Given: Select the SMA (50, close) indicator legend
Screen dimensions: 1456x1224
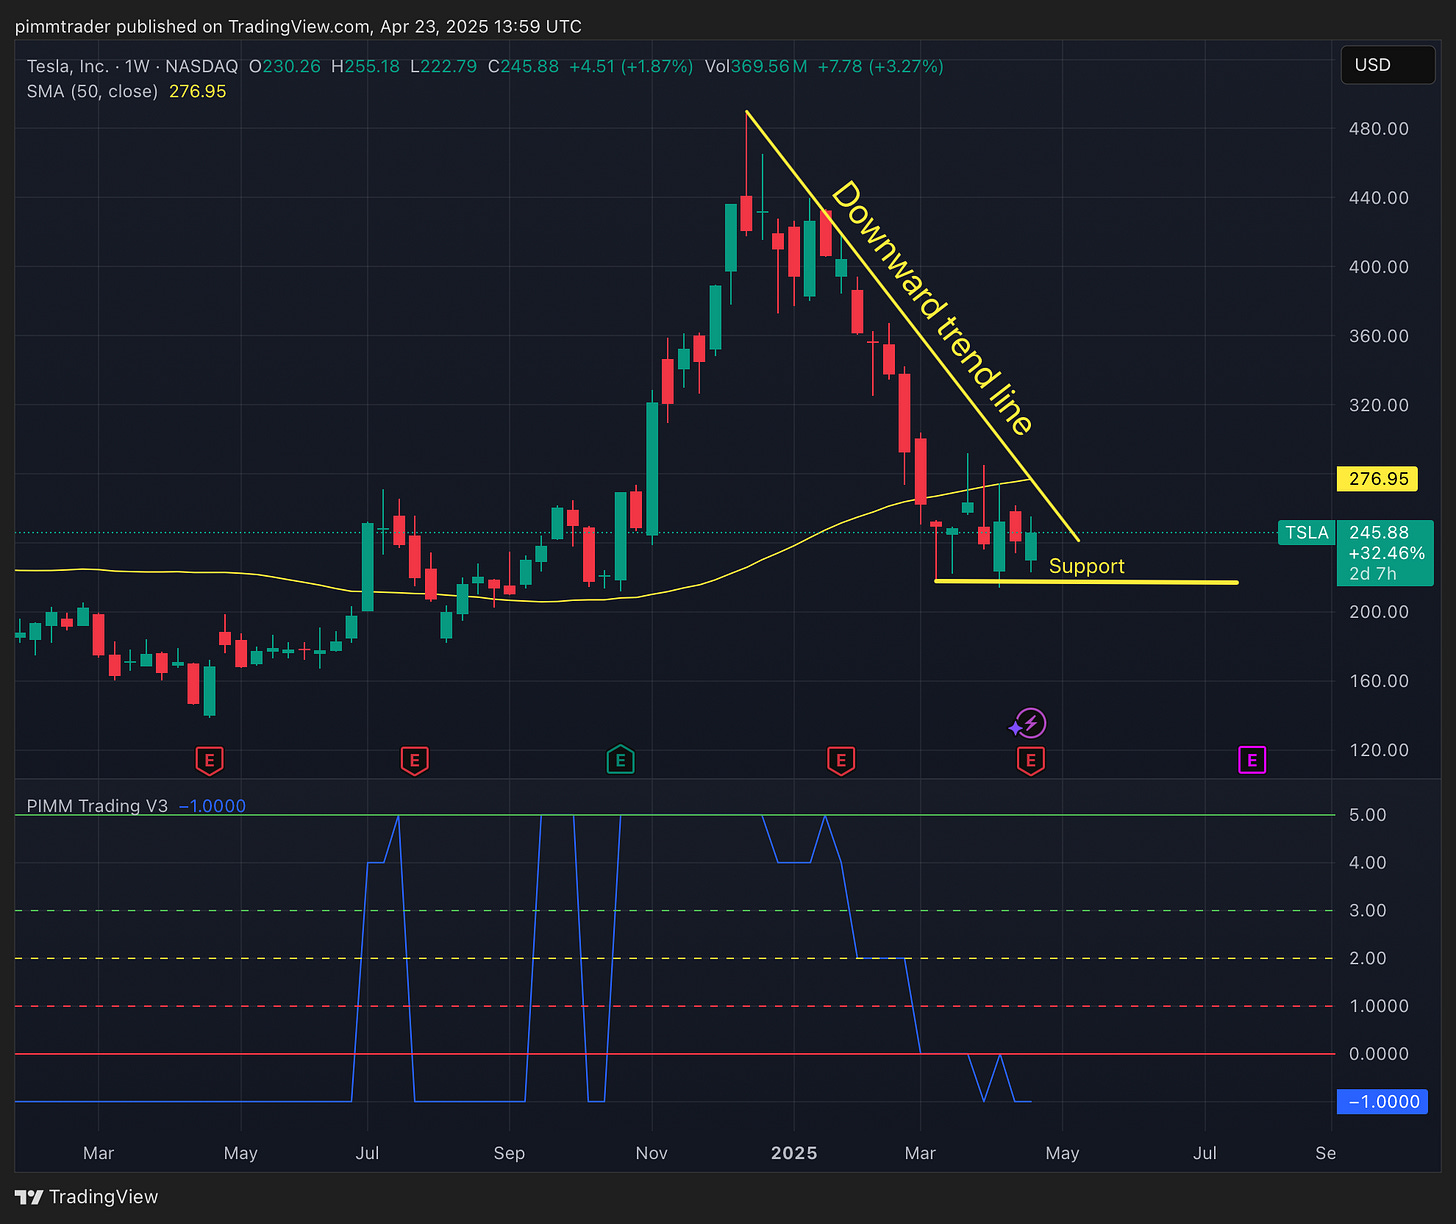Looking at the screenshot, I should [x=92, y=91].
